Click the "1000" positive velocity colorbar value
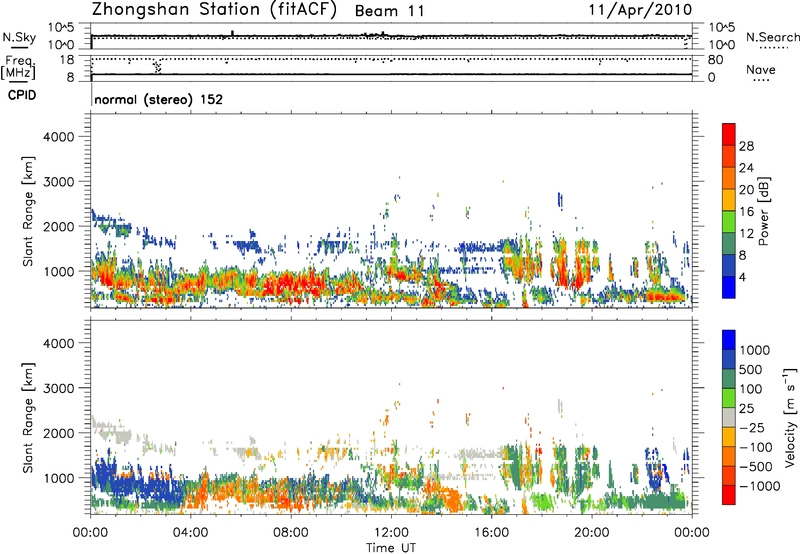Image resolution: width=800 pixels, height=554 pixels. [x=754, y=350]
